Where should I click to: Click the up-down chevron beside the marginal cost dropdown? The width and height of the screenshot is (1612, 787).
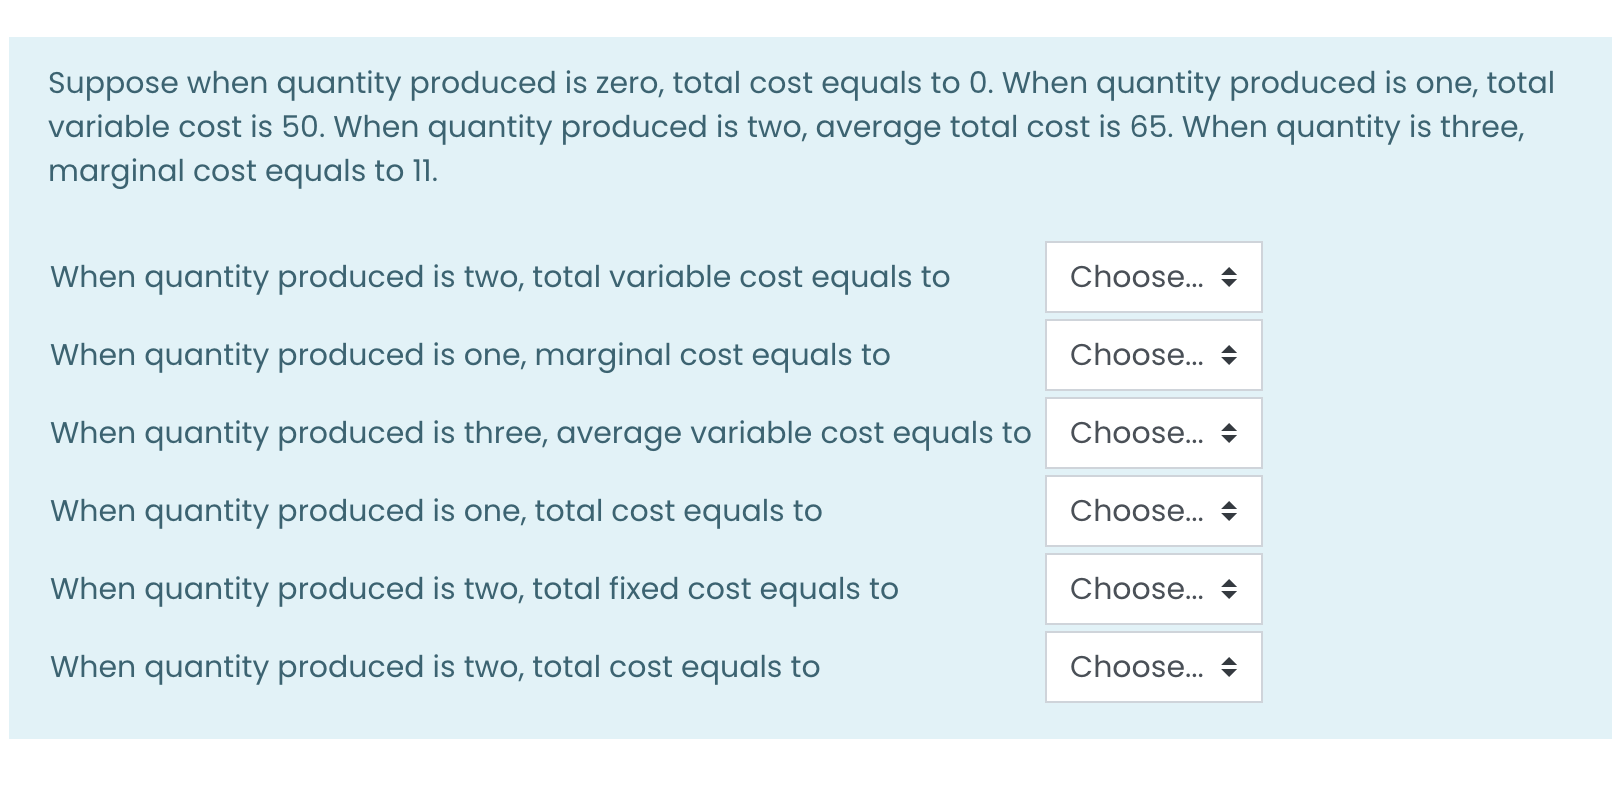[1229, 355]
